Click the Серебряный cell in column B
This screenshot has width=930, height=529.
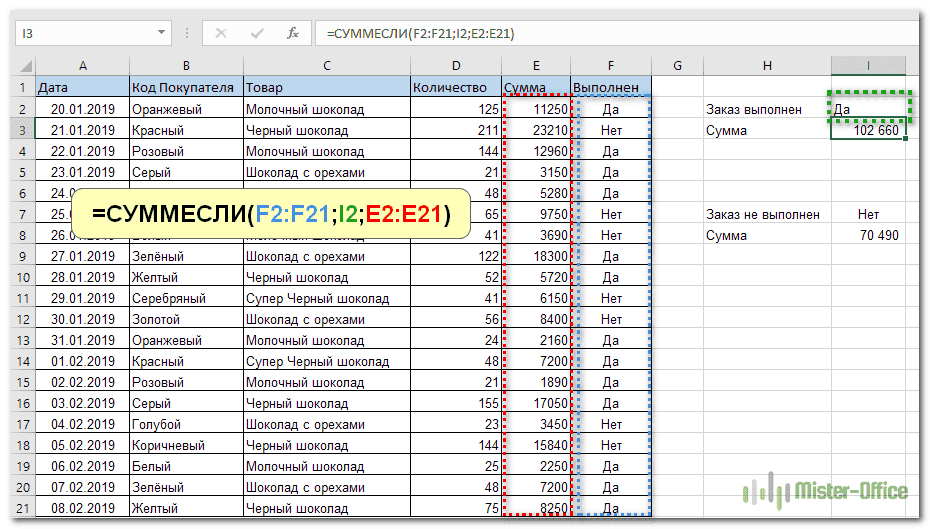(186, 298)
